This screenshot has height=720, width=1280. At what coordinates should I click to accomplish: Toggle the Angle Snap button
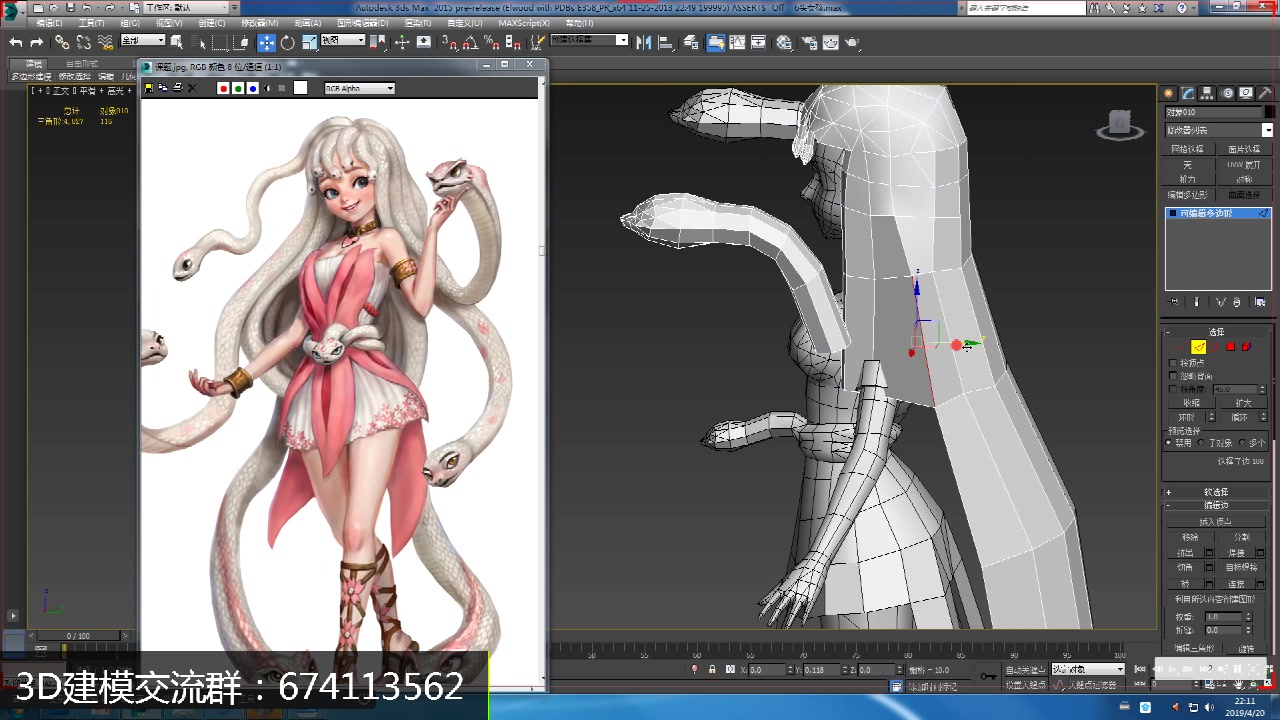(470, 42)
